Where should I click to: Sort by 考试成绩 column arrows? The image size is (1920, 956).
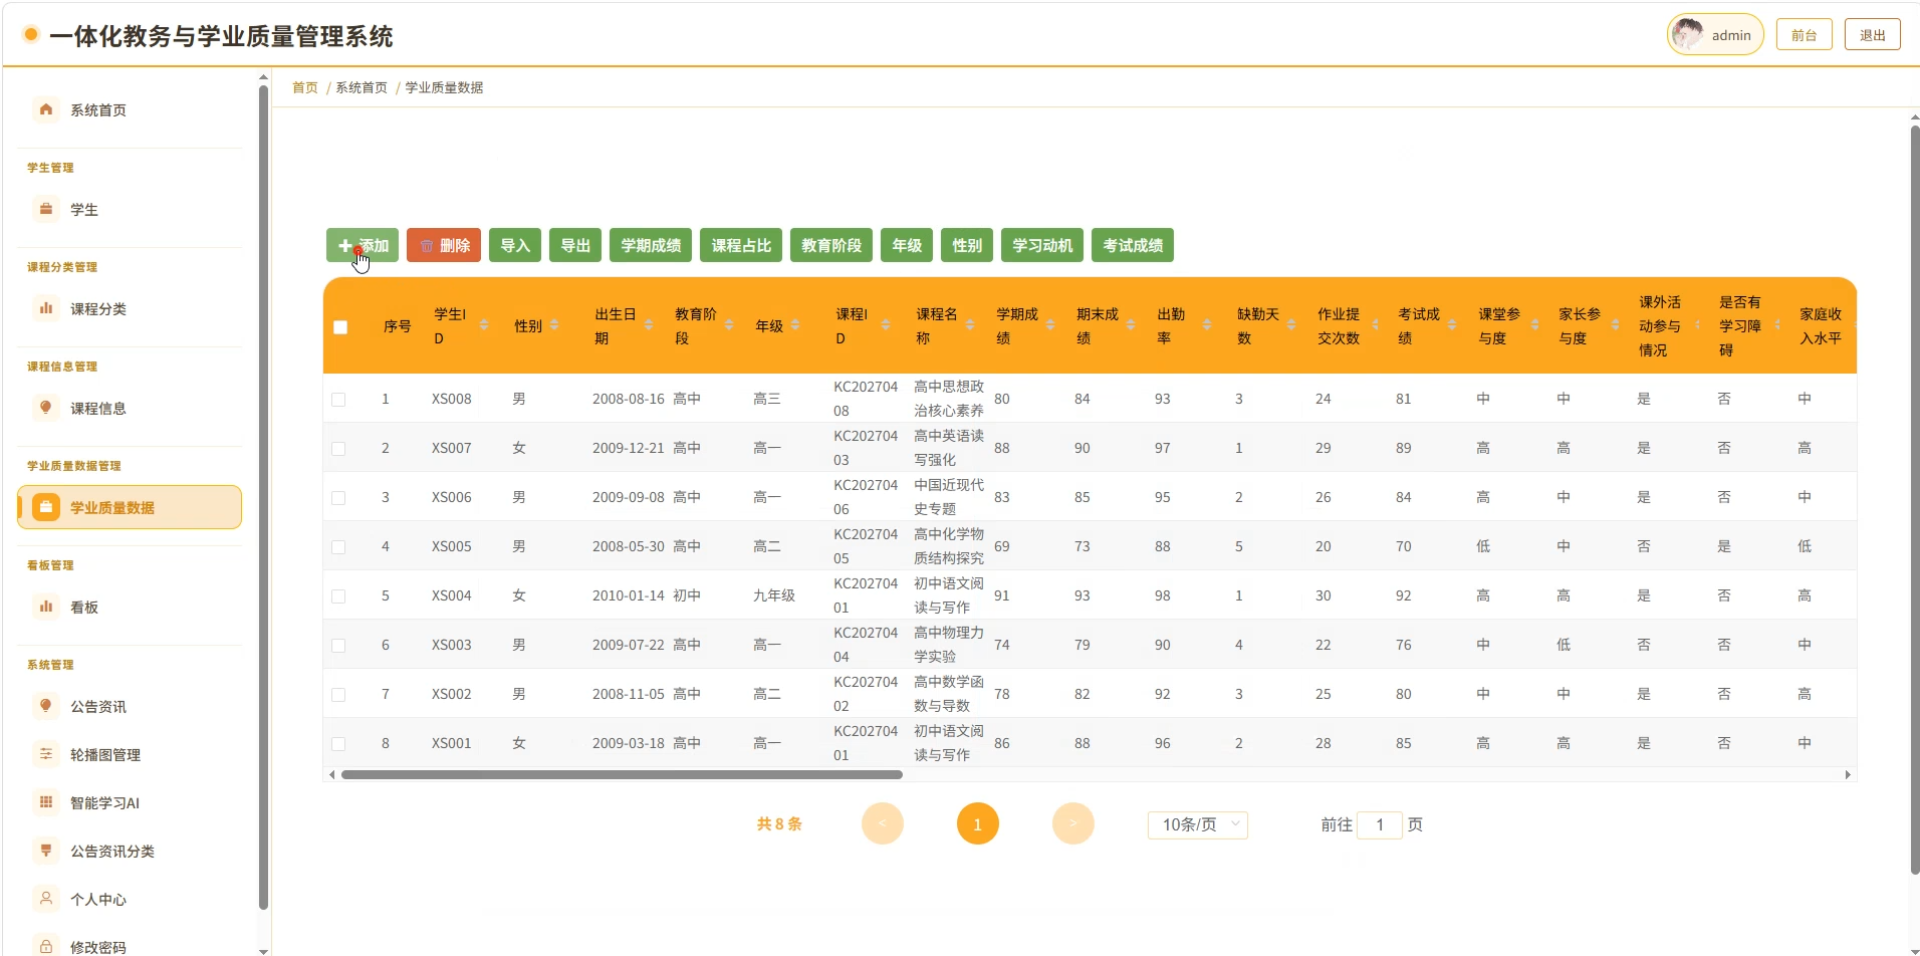click(x=1452, y=325)
